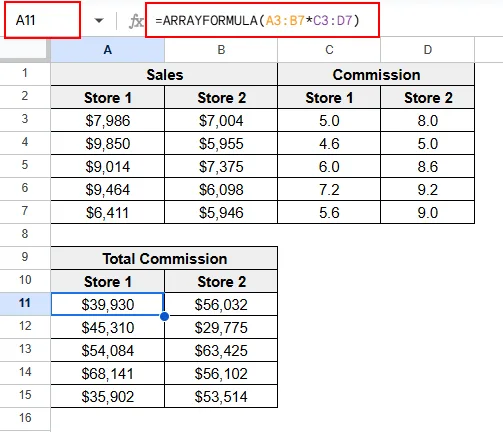503x432 pixels.
Task: Click the ARRAYFORMULA formula bar
Action: (262, 20)
